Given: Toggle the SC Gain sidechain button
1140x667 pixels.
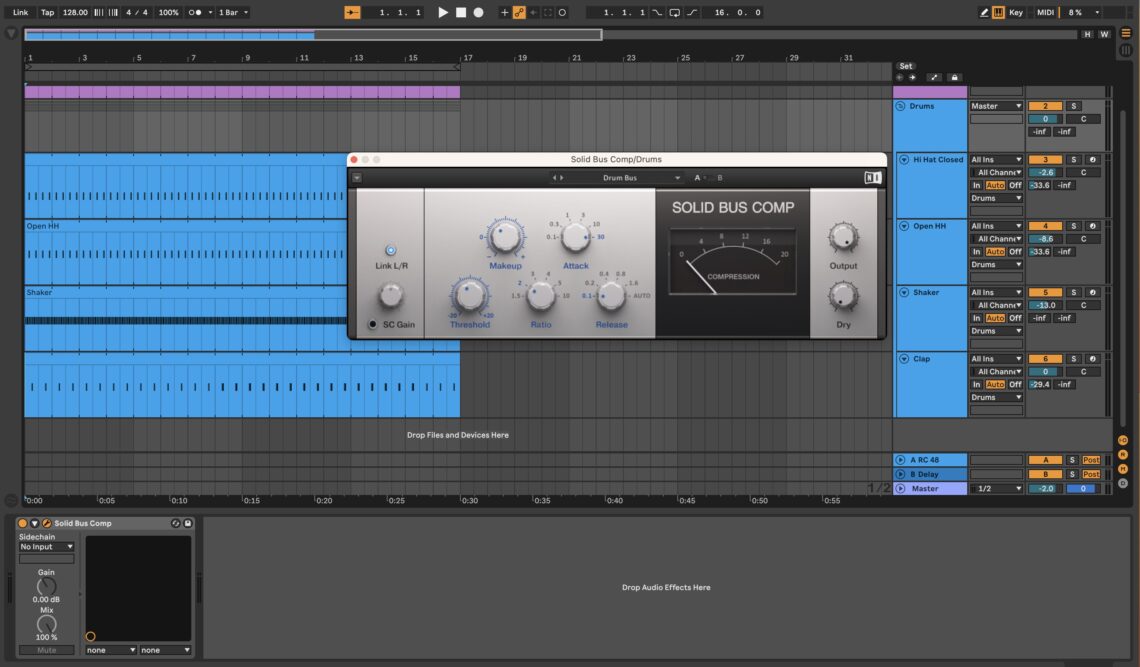Looking at the screenshot, I should pos(373,324).
